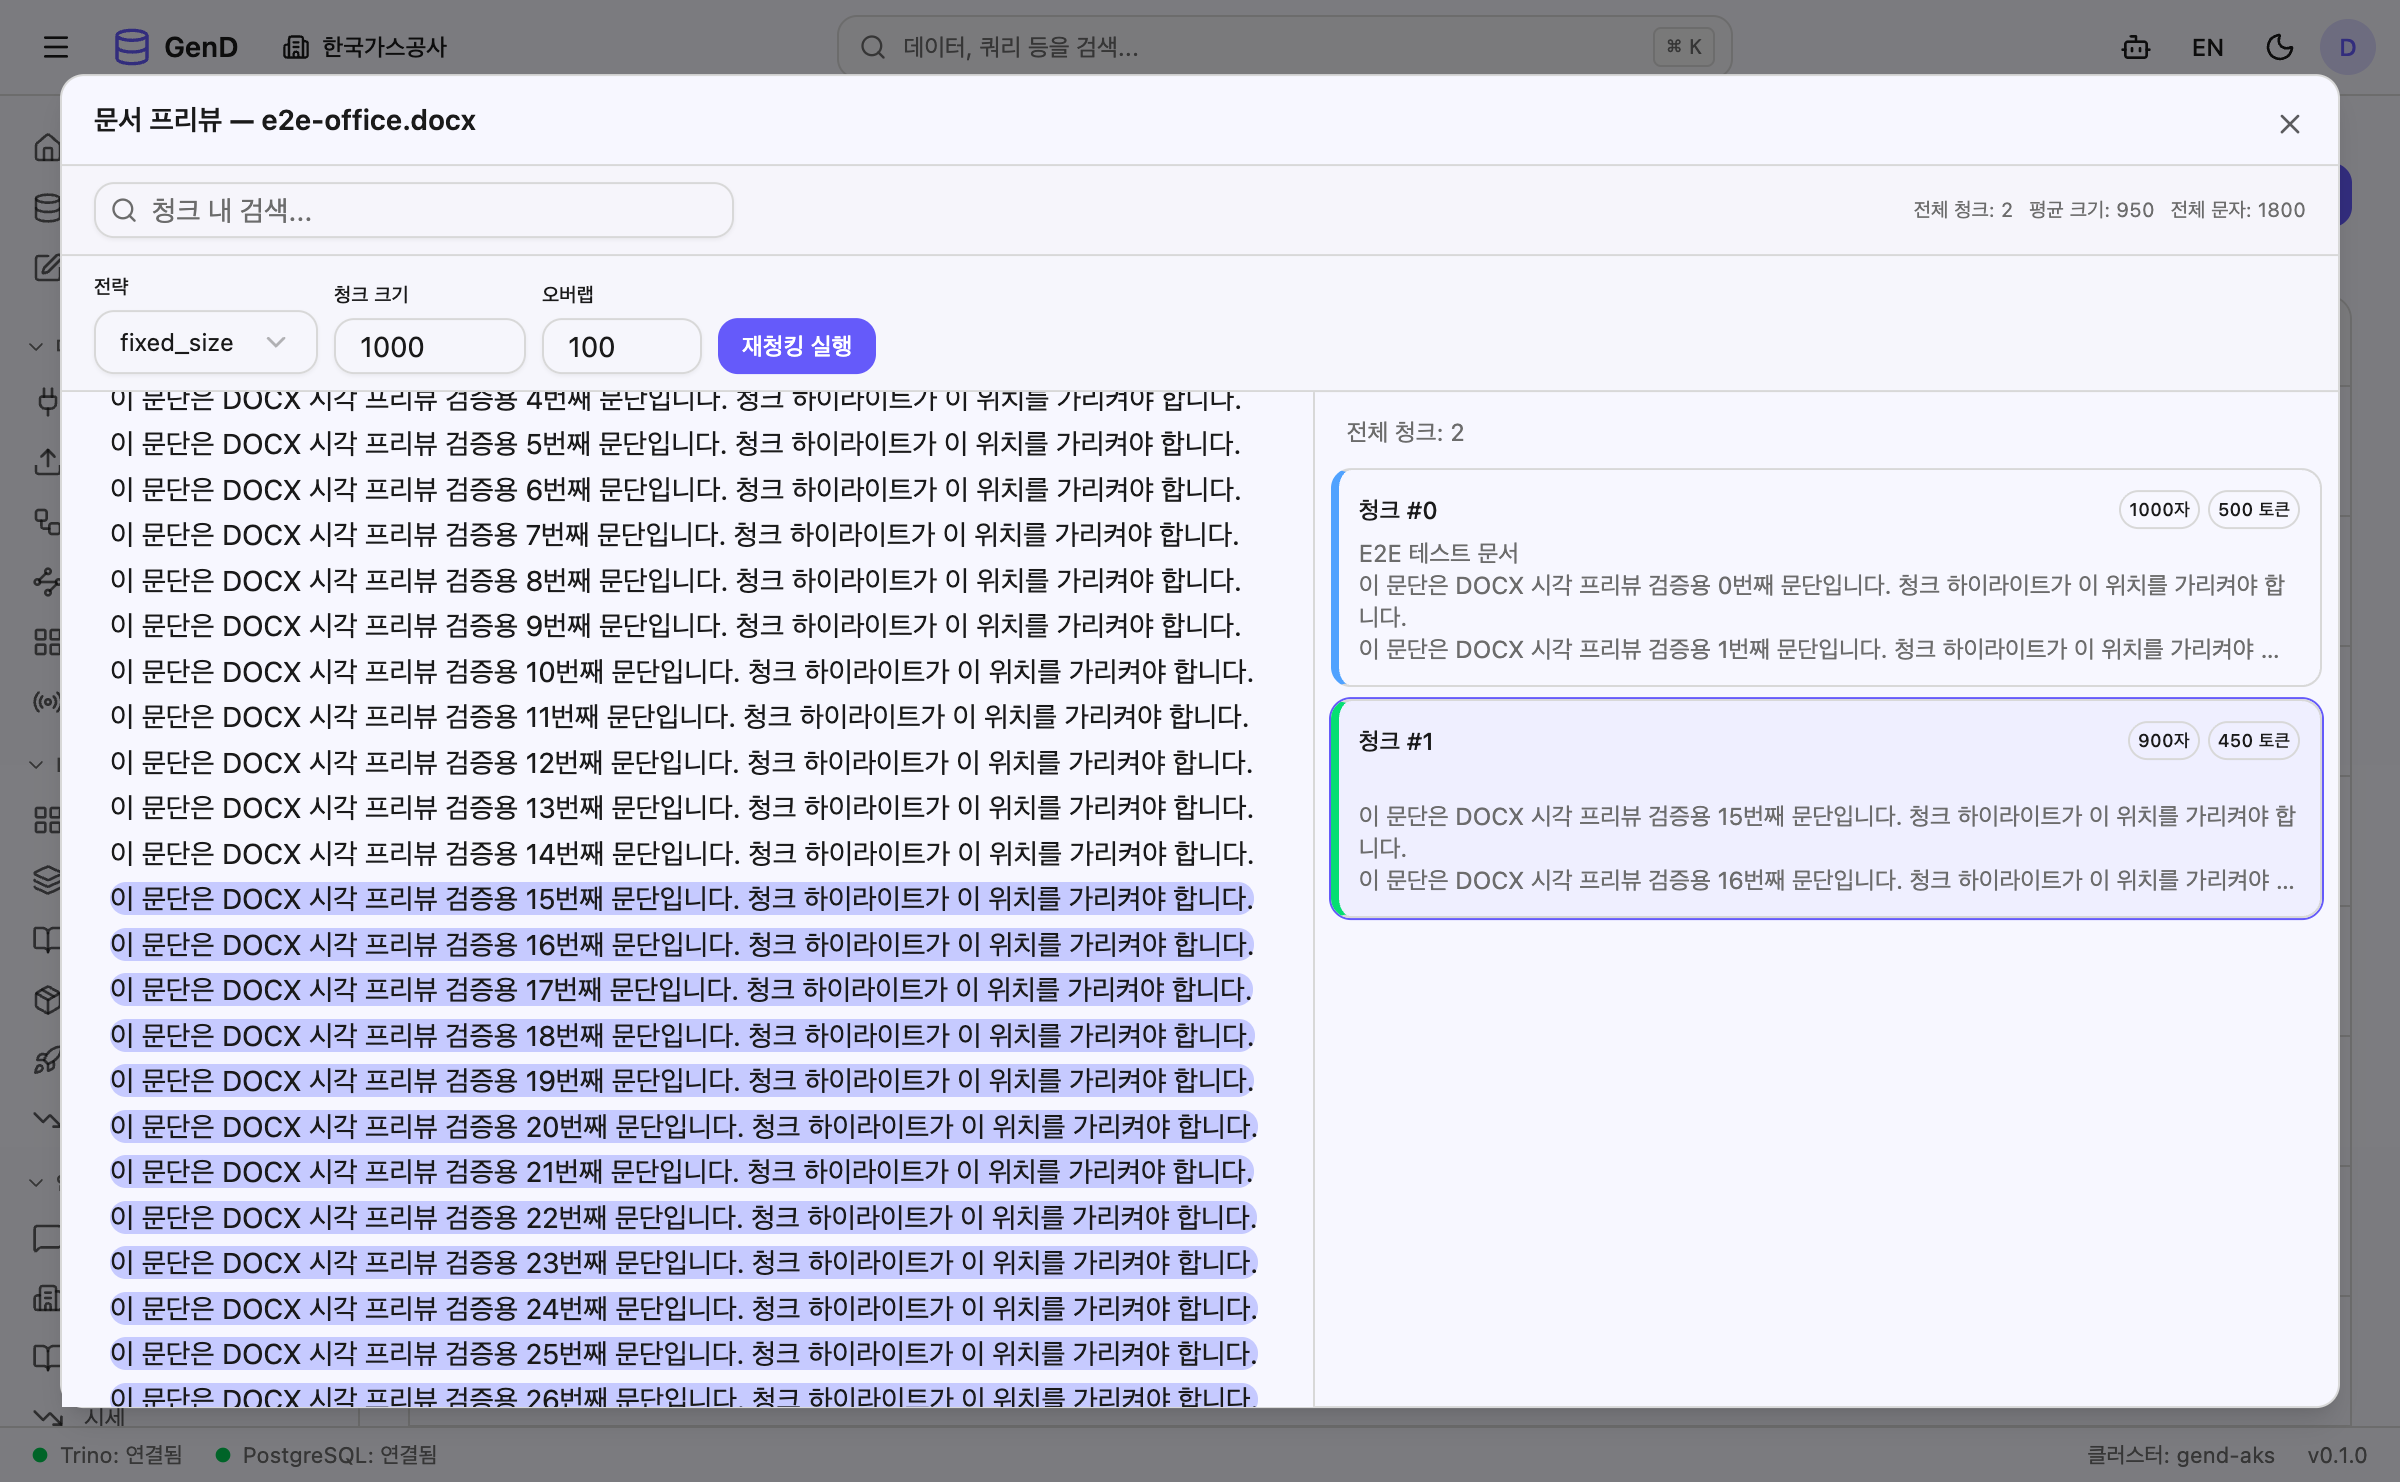Image resolution: width=2400 pixels, height=1482 pixels.
Task: Click the 1000자 badge on chunk #0
Action: (2159, 510)
